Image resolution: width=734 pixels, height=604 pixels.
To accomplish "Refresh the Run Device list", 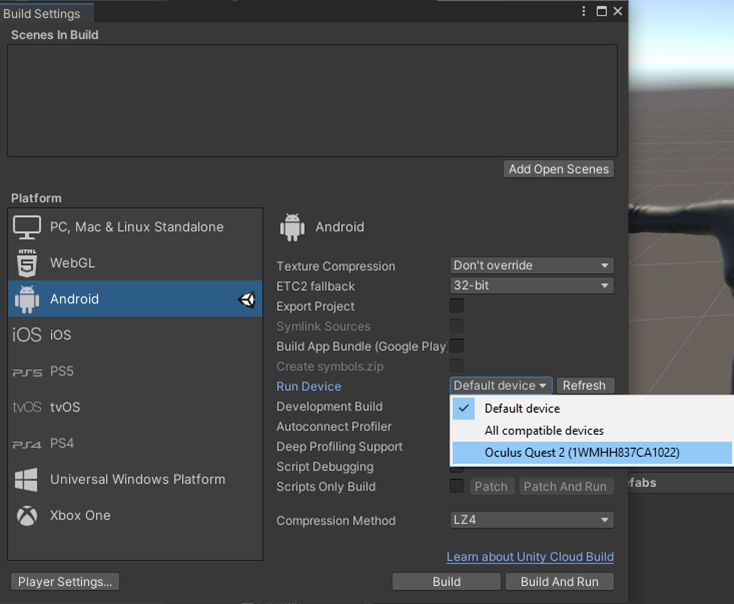I will coord(585,386).
